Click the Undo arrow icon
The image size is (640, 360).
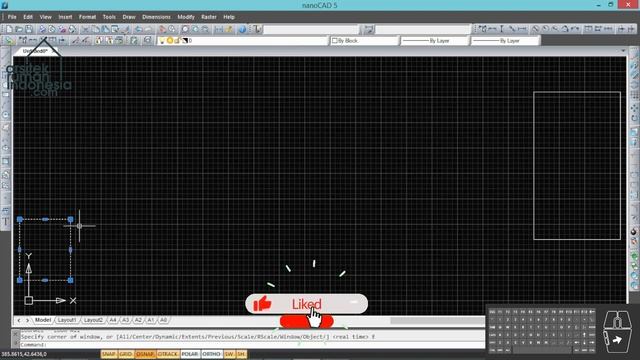138,29
